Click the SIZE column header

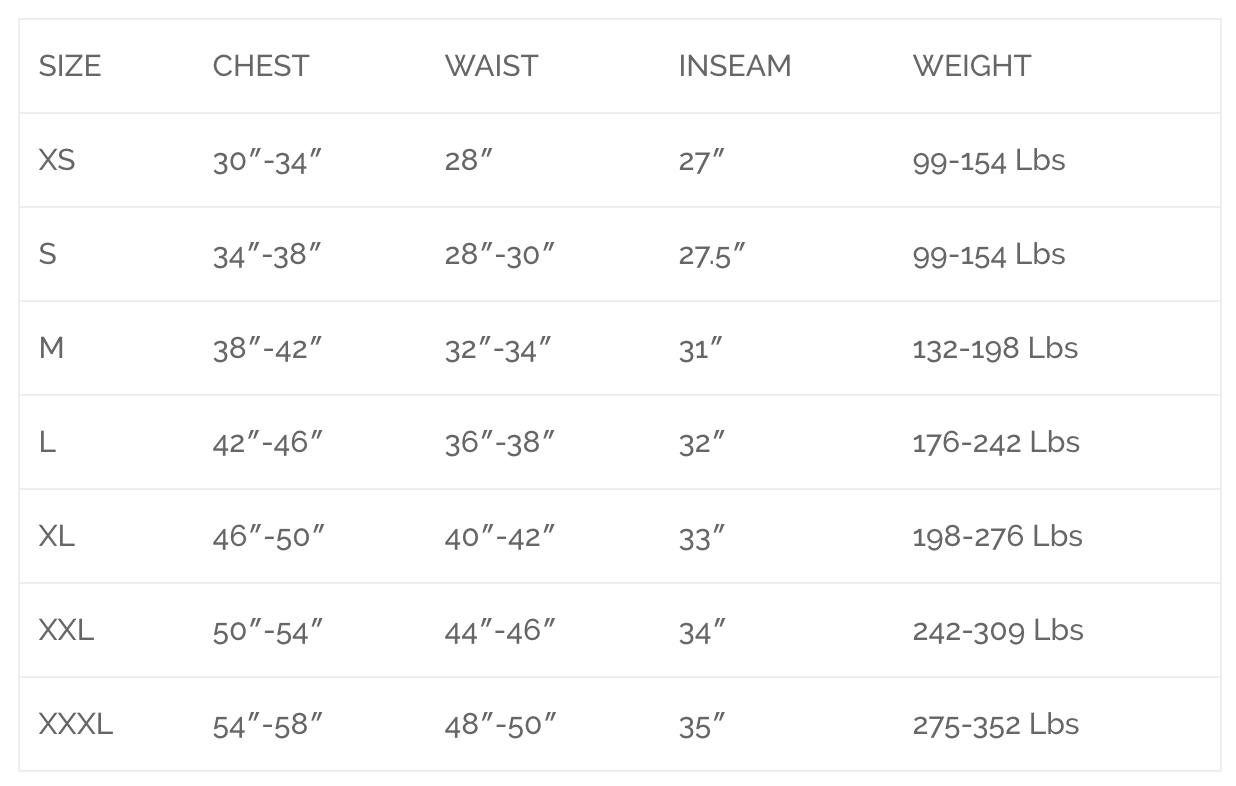(70, 66)
